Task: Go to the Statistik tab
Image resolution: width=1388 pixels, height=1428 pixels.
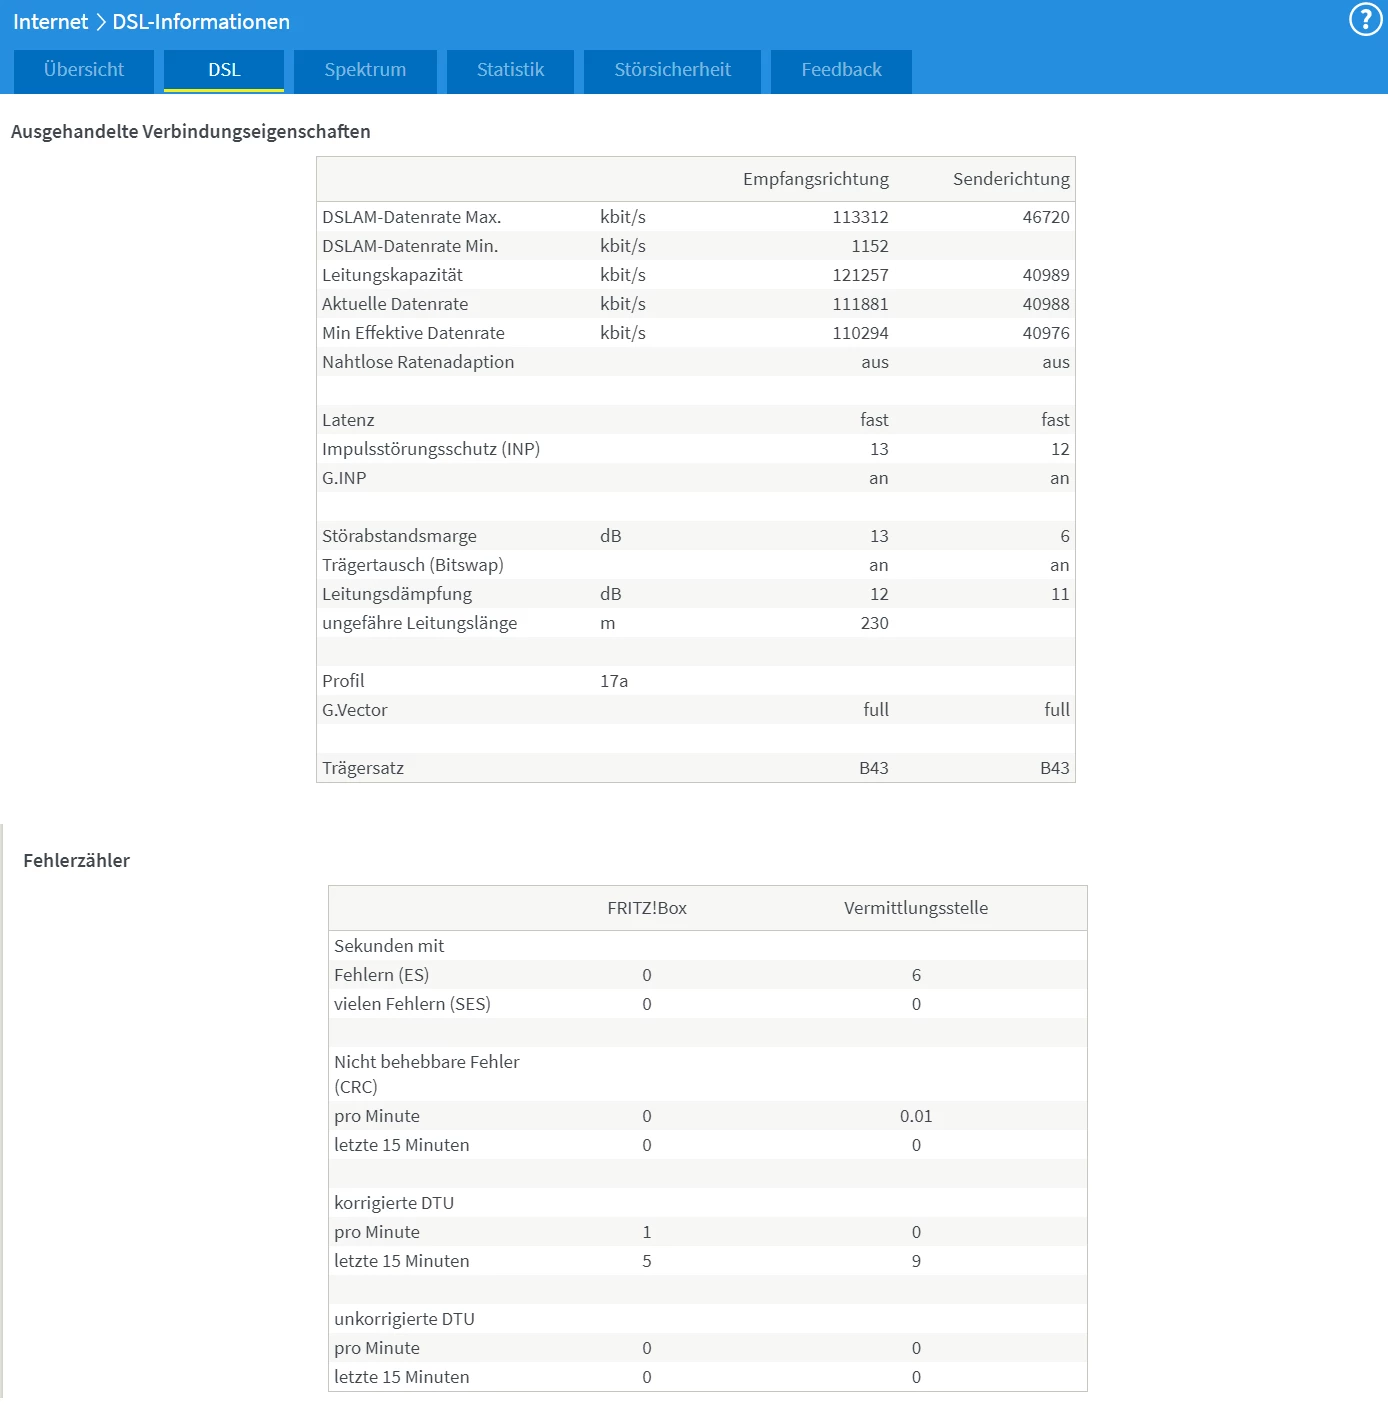Action: (x=510, y=70)
